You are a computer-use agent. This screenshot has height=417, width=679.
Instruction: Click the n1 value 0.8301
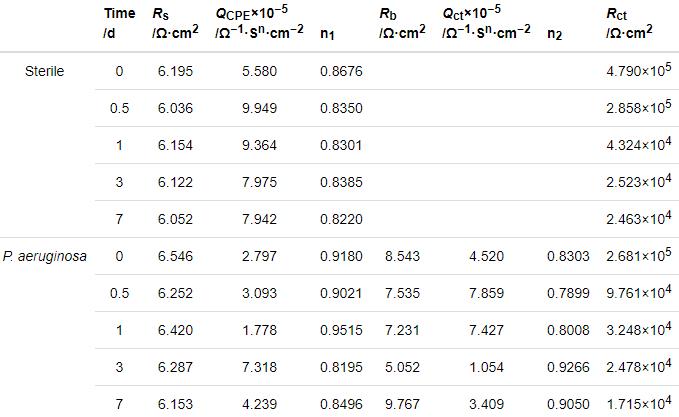pos(341,144)
